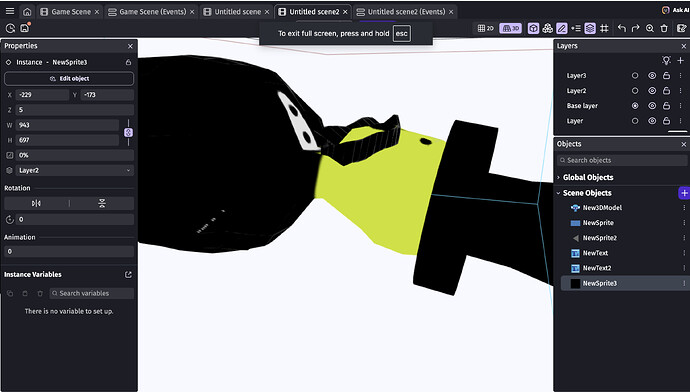The image size is (690, 392).
Task: Close the Layers panel
Action: point(683,46)
